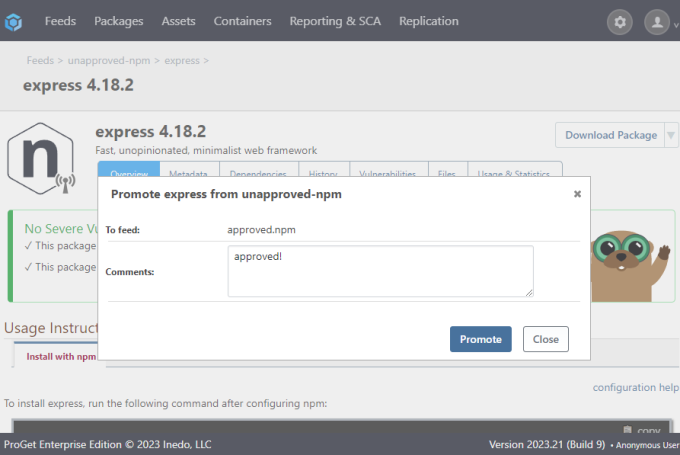The width and height of the screenshot is (680, 455).
Task: Go to Assets in navigation
Action: click(x=178, y=21)
